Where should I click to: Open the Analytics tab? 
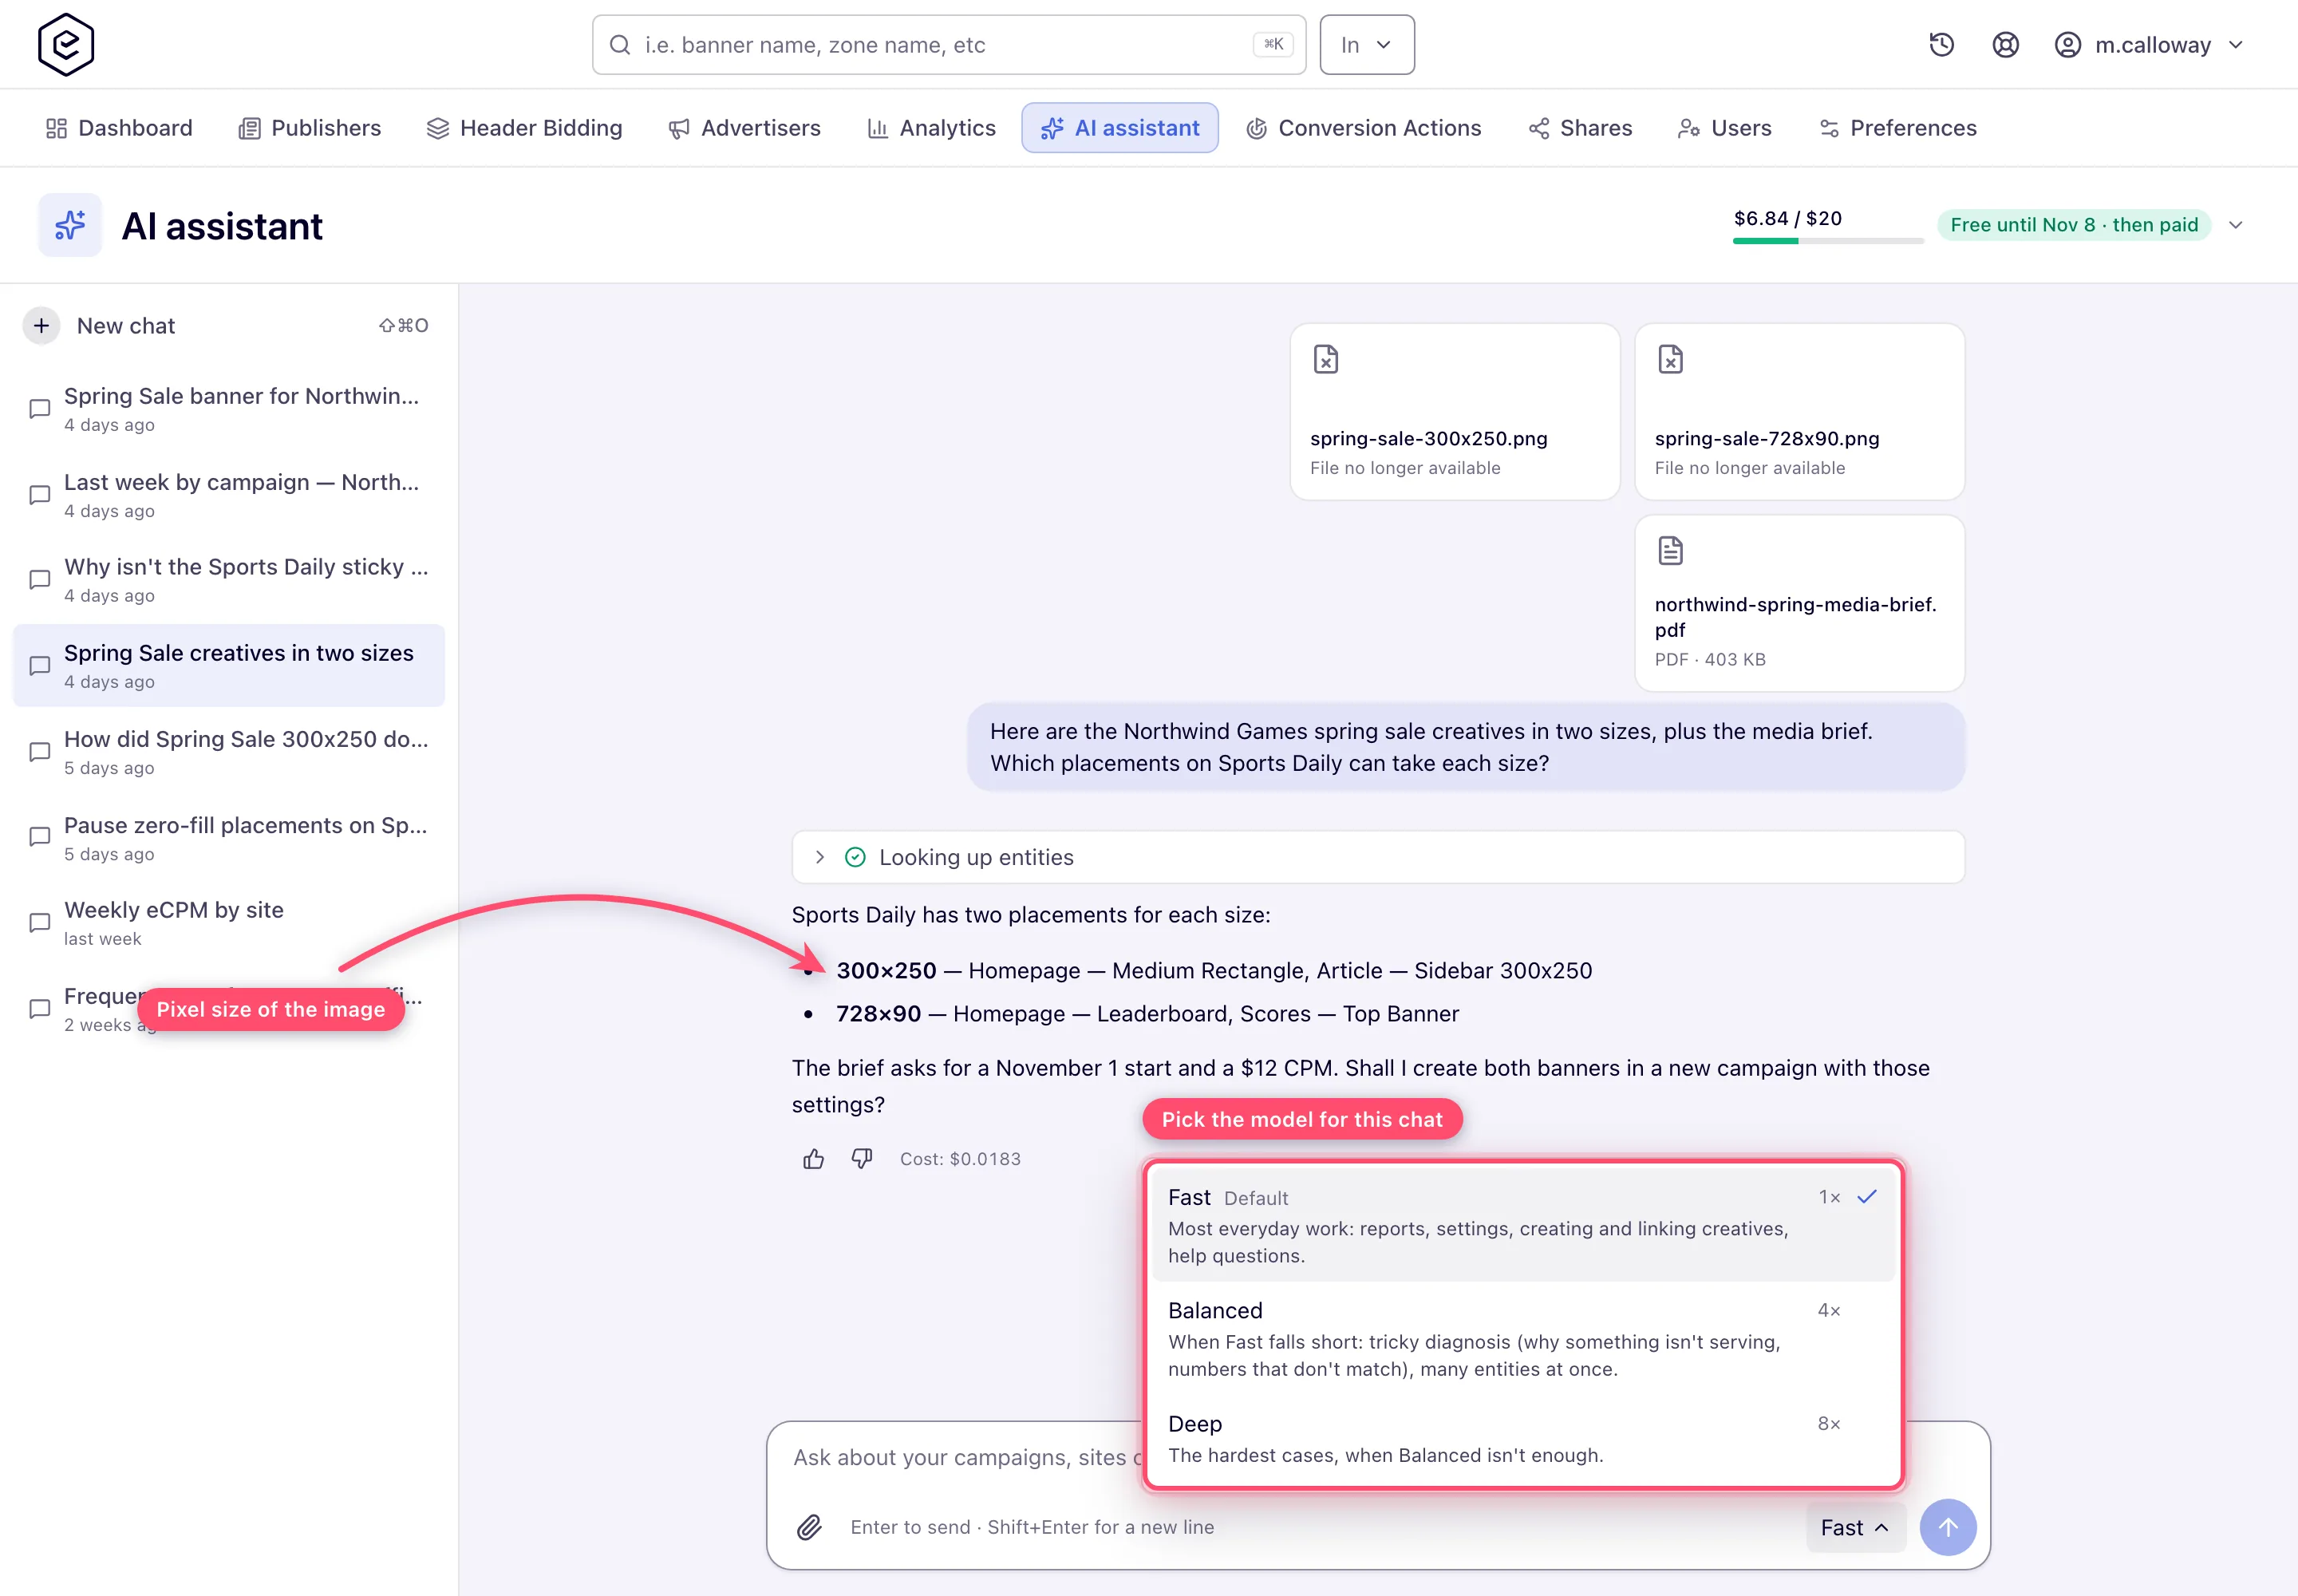[x=931, y=128]
